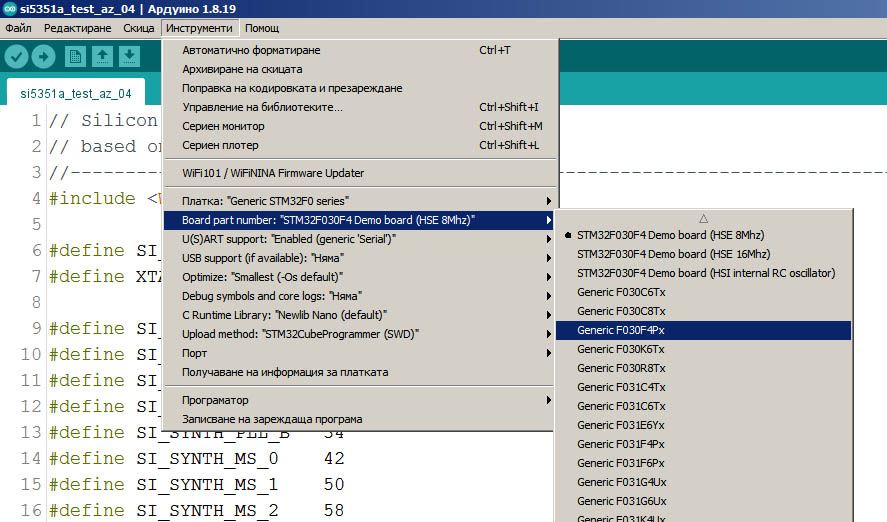Viewport: 887px width, 522px height.
Task: Choose STM32F030F4 Demo board (HSE 16Mhz)
Action: [x=673, y=254]
